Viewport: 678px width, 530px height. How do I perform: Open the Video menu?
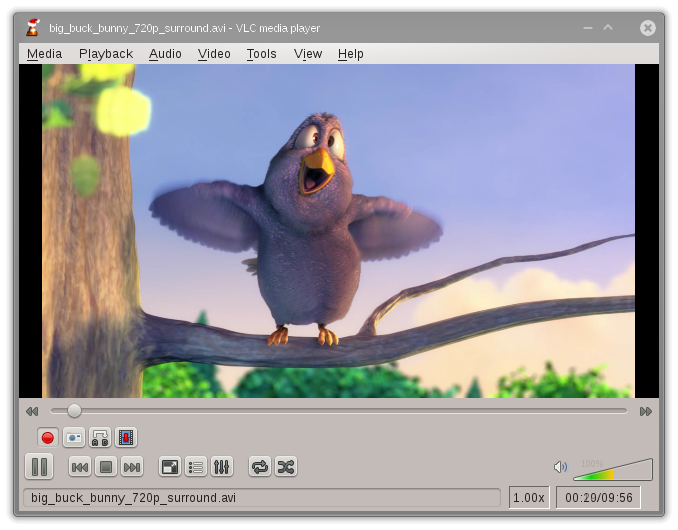[214, 54]
